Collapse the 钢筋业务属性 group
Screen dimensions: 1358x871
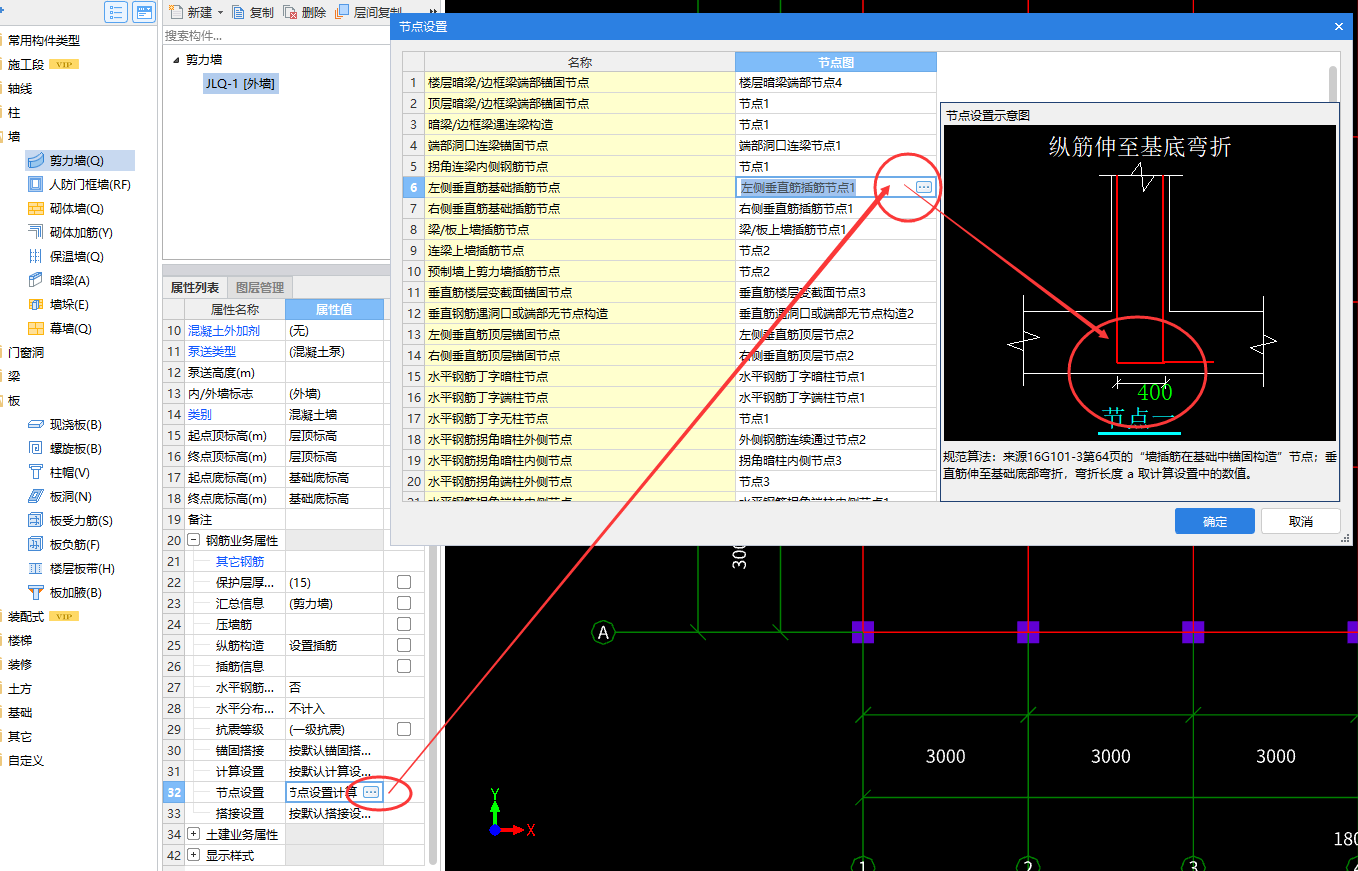coord(194,540)
